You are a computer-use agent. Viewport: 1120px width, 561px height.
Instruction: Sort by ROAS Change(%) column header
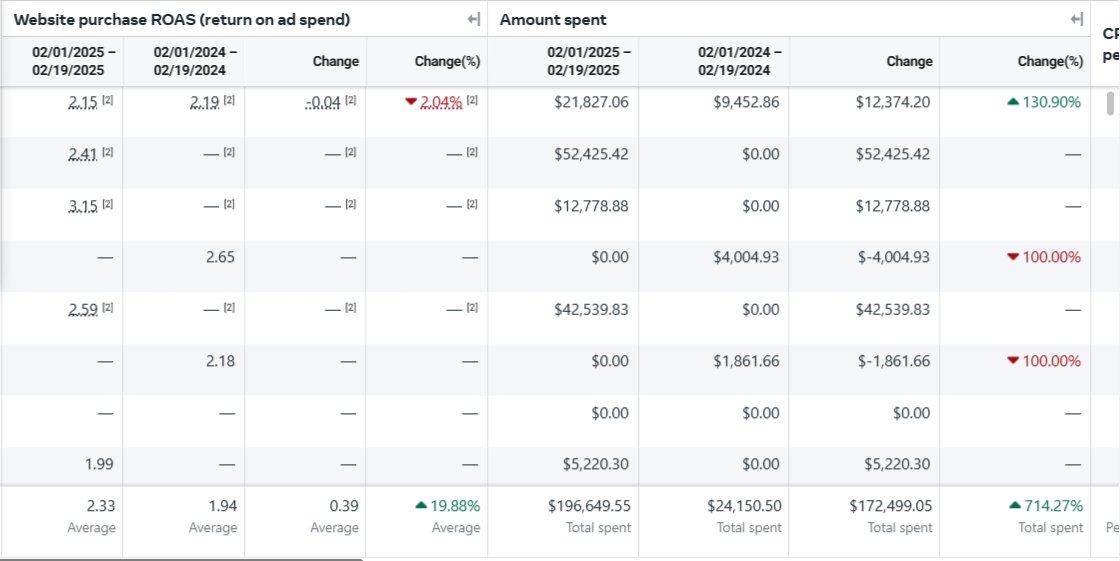click(x=447, y=61)
